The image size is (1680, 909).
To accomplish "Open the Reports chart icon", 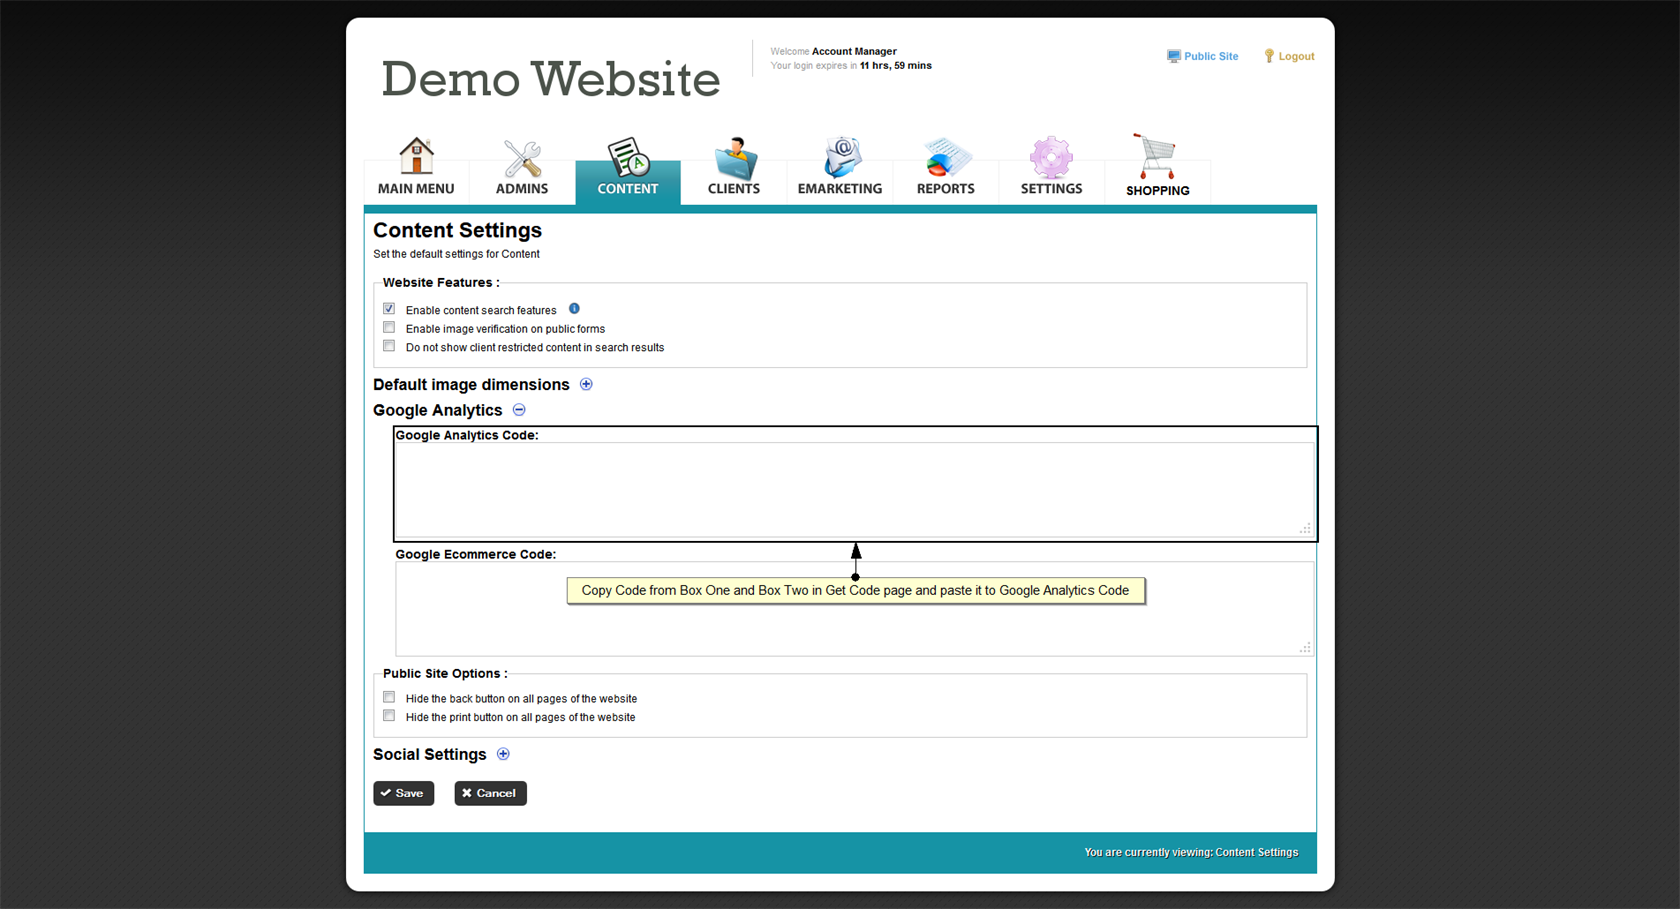I will 945,158.
